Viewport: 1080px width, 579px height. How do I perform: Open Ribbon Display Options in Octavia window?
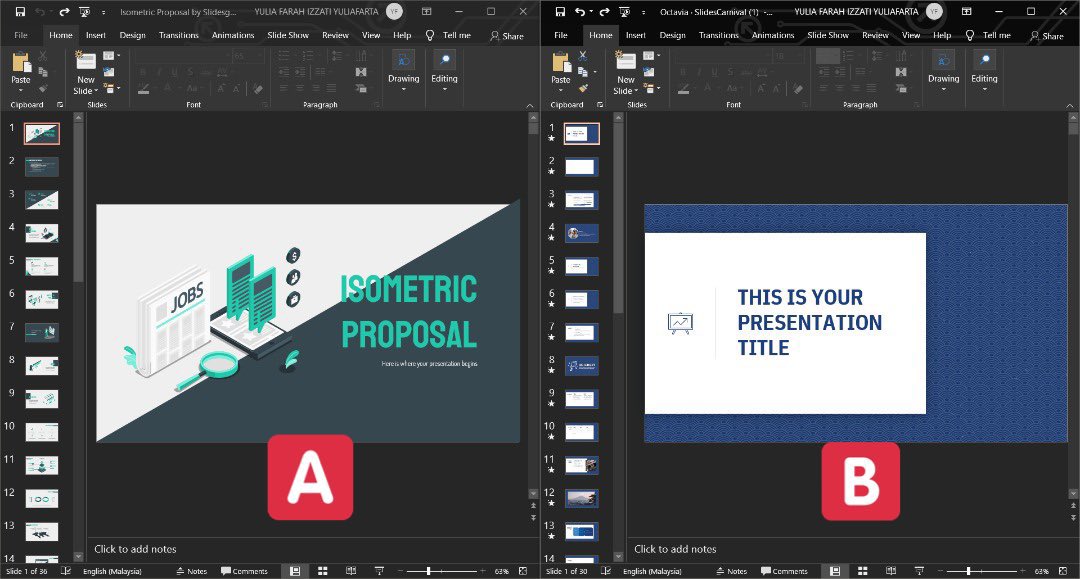tap(966, 12)
